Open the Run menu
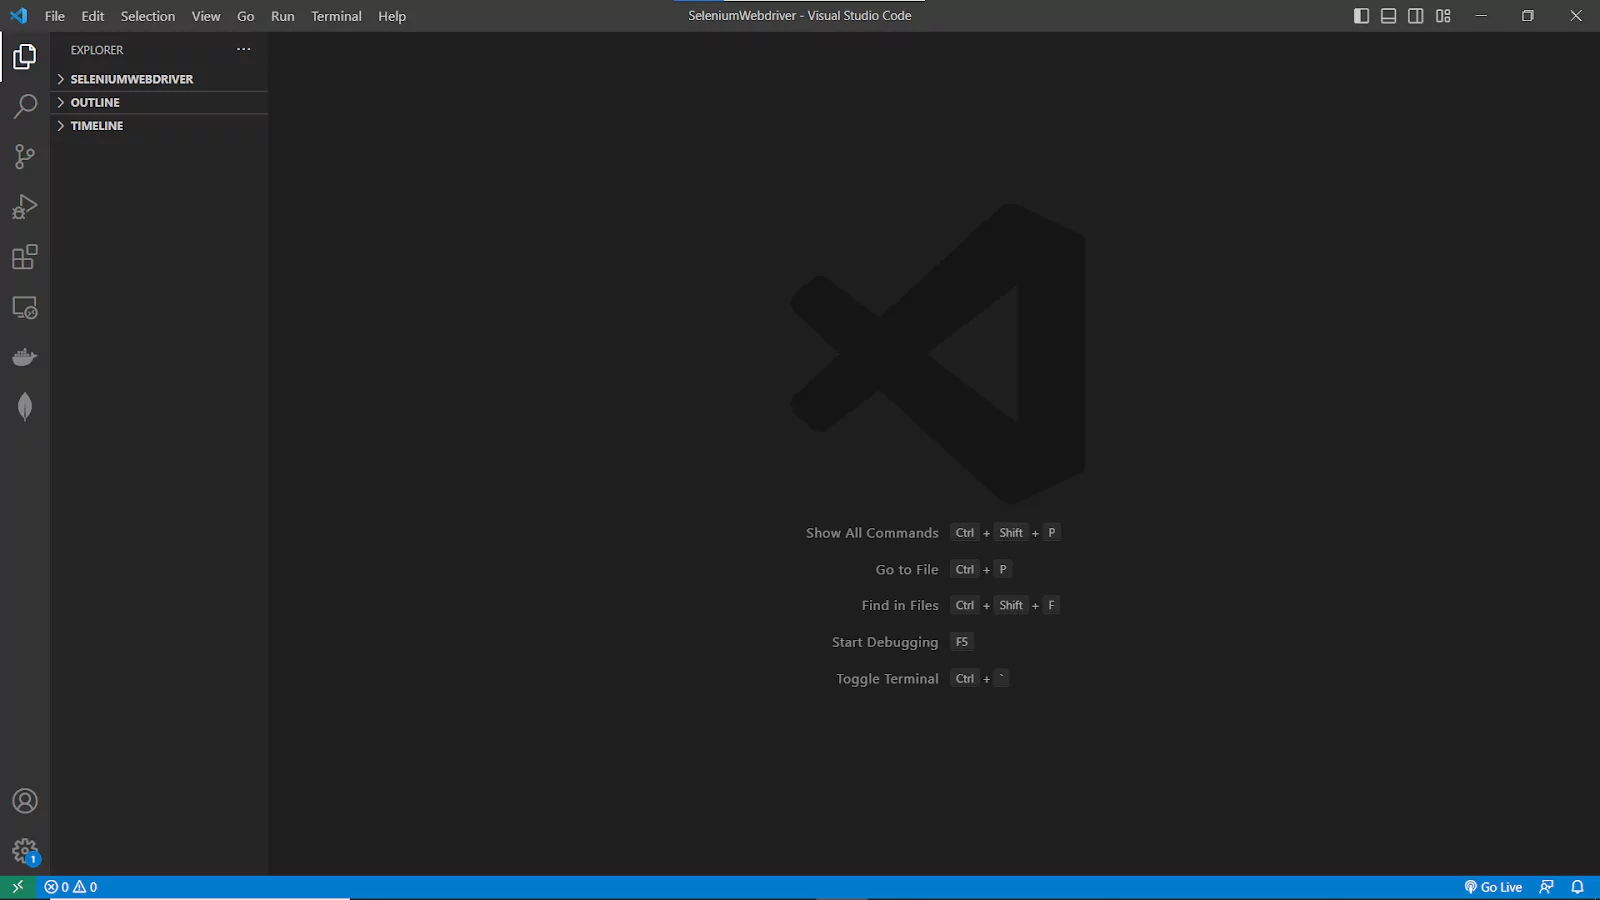Image resolution: width=1600 pixels, height=900 pixels. [x=282, y=16]
